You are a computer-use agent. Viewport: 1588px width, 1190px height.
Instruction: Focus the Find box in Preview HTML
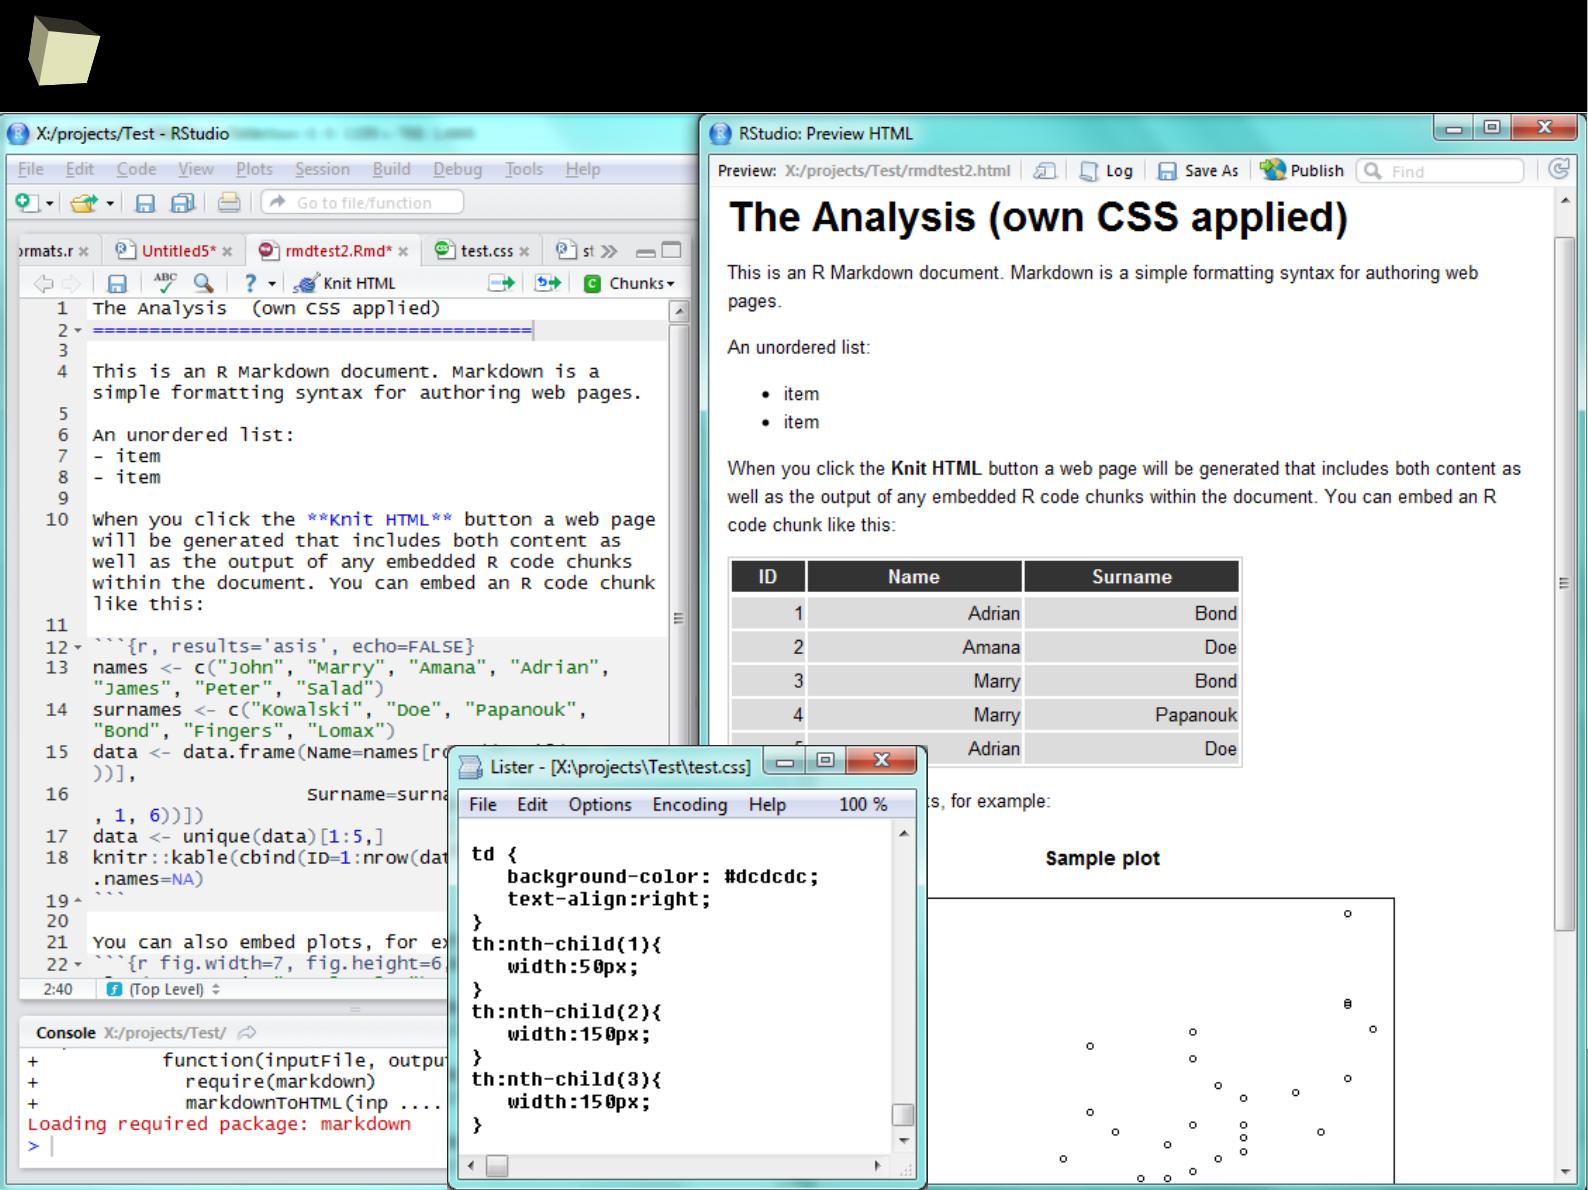[1440, 171]
